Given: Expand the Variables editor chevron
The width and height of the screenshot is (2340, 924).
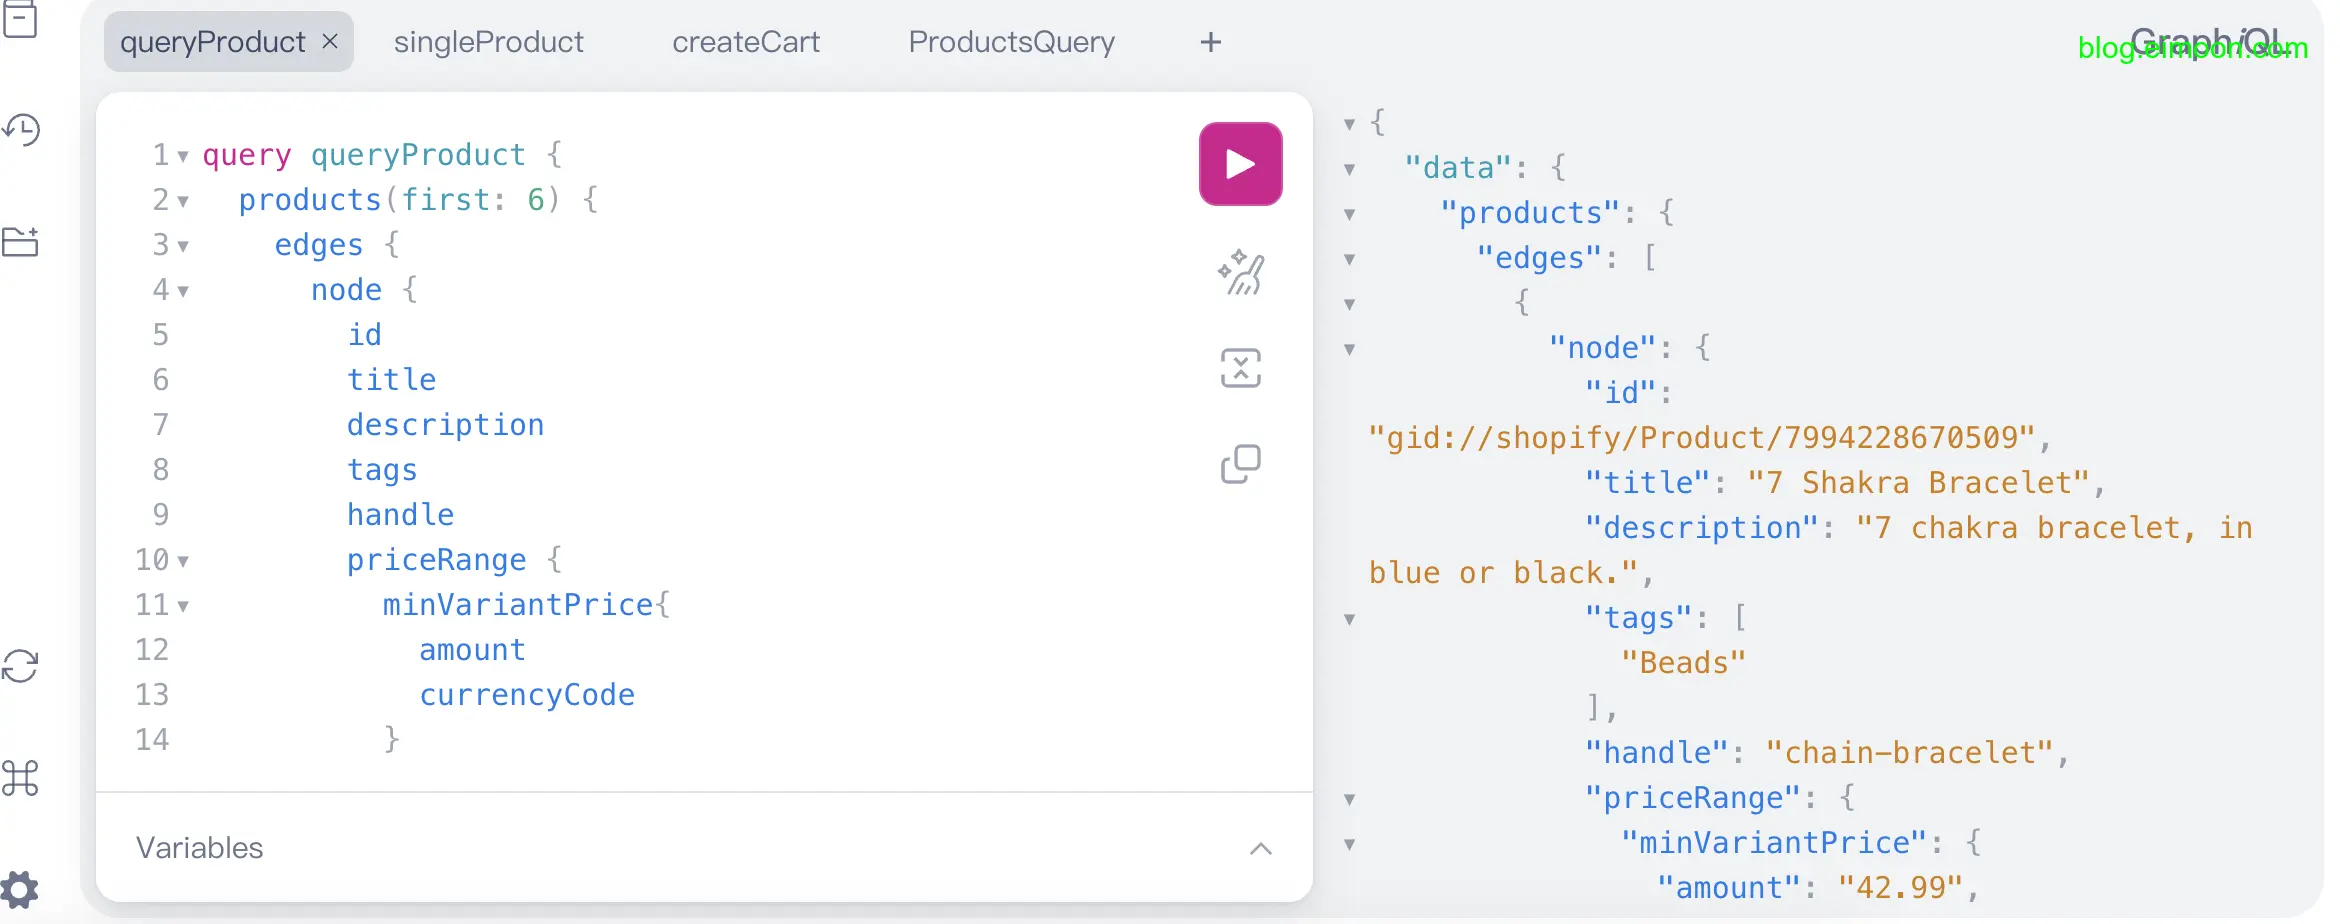Looking at the screenshot, I should point(1260,848).
